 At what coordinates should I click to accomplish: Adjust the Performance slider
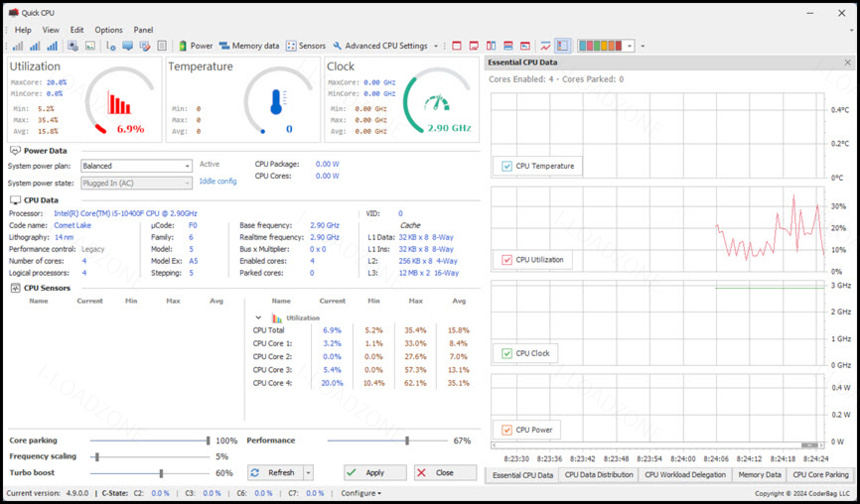(387, 441)
